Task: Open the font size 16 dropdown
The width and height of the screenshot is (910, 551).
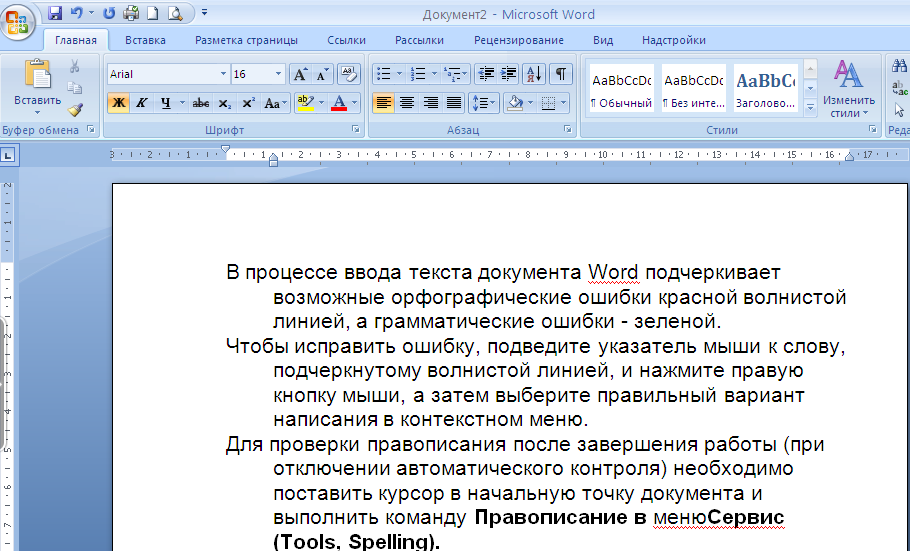Action: pyautogui.click(x=278, y=74)
